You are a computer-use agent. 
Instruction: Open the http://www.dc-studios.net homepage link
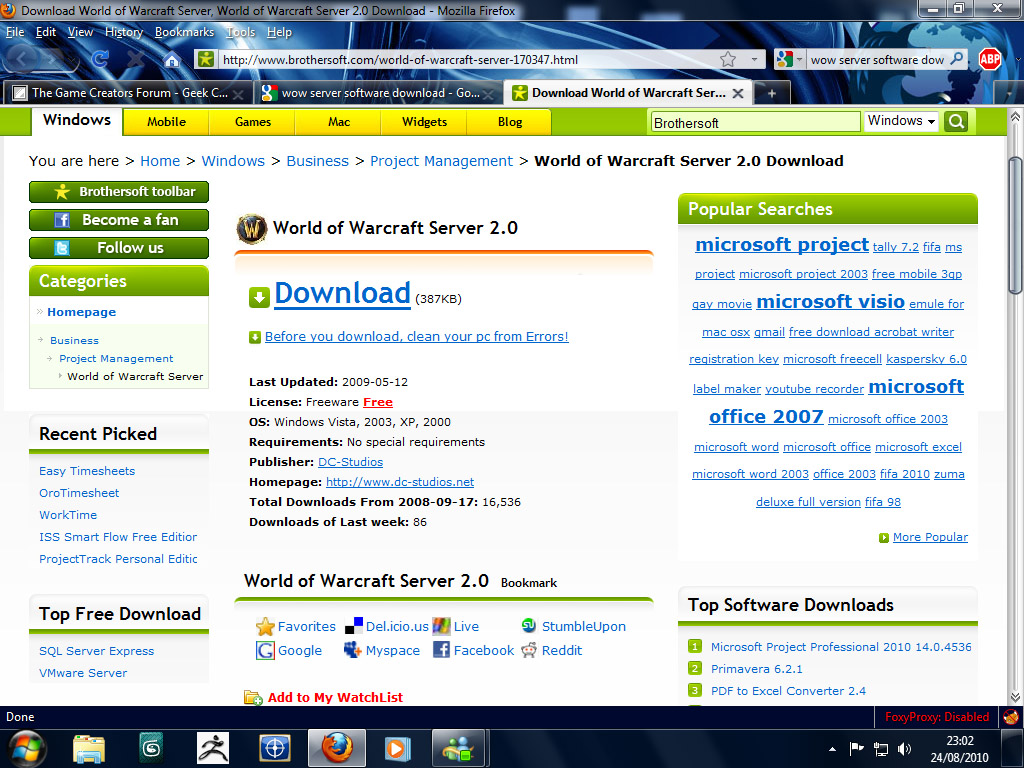click(x=400, y=482)
